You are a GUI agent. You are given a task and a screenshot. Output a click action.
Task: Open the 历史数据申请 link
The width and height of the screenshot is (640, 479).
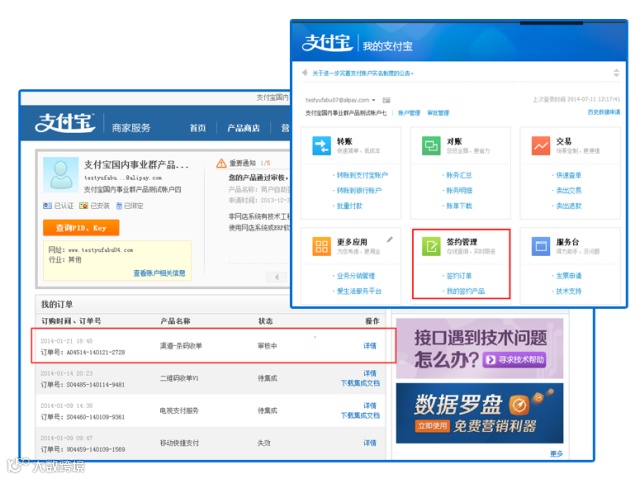click(x=604, y=112)
